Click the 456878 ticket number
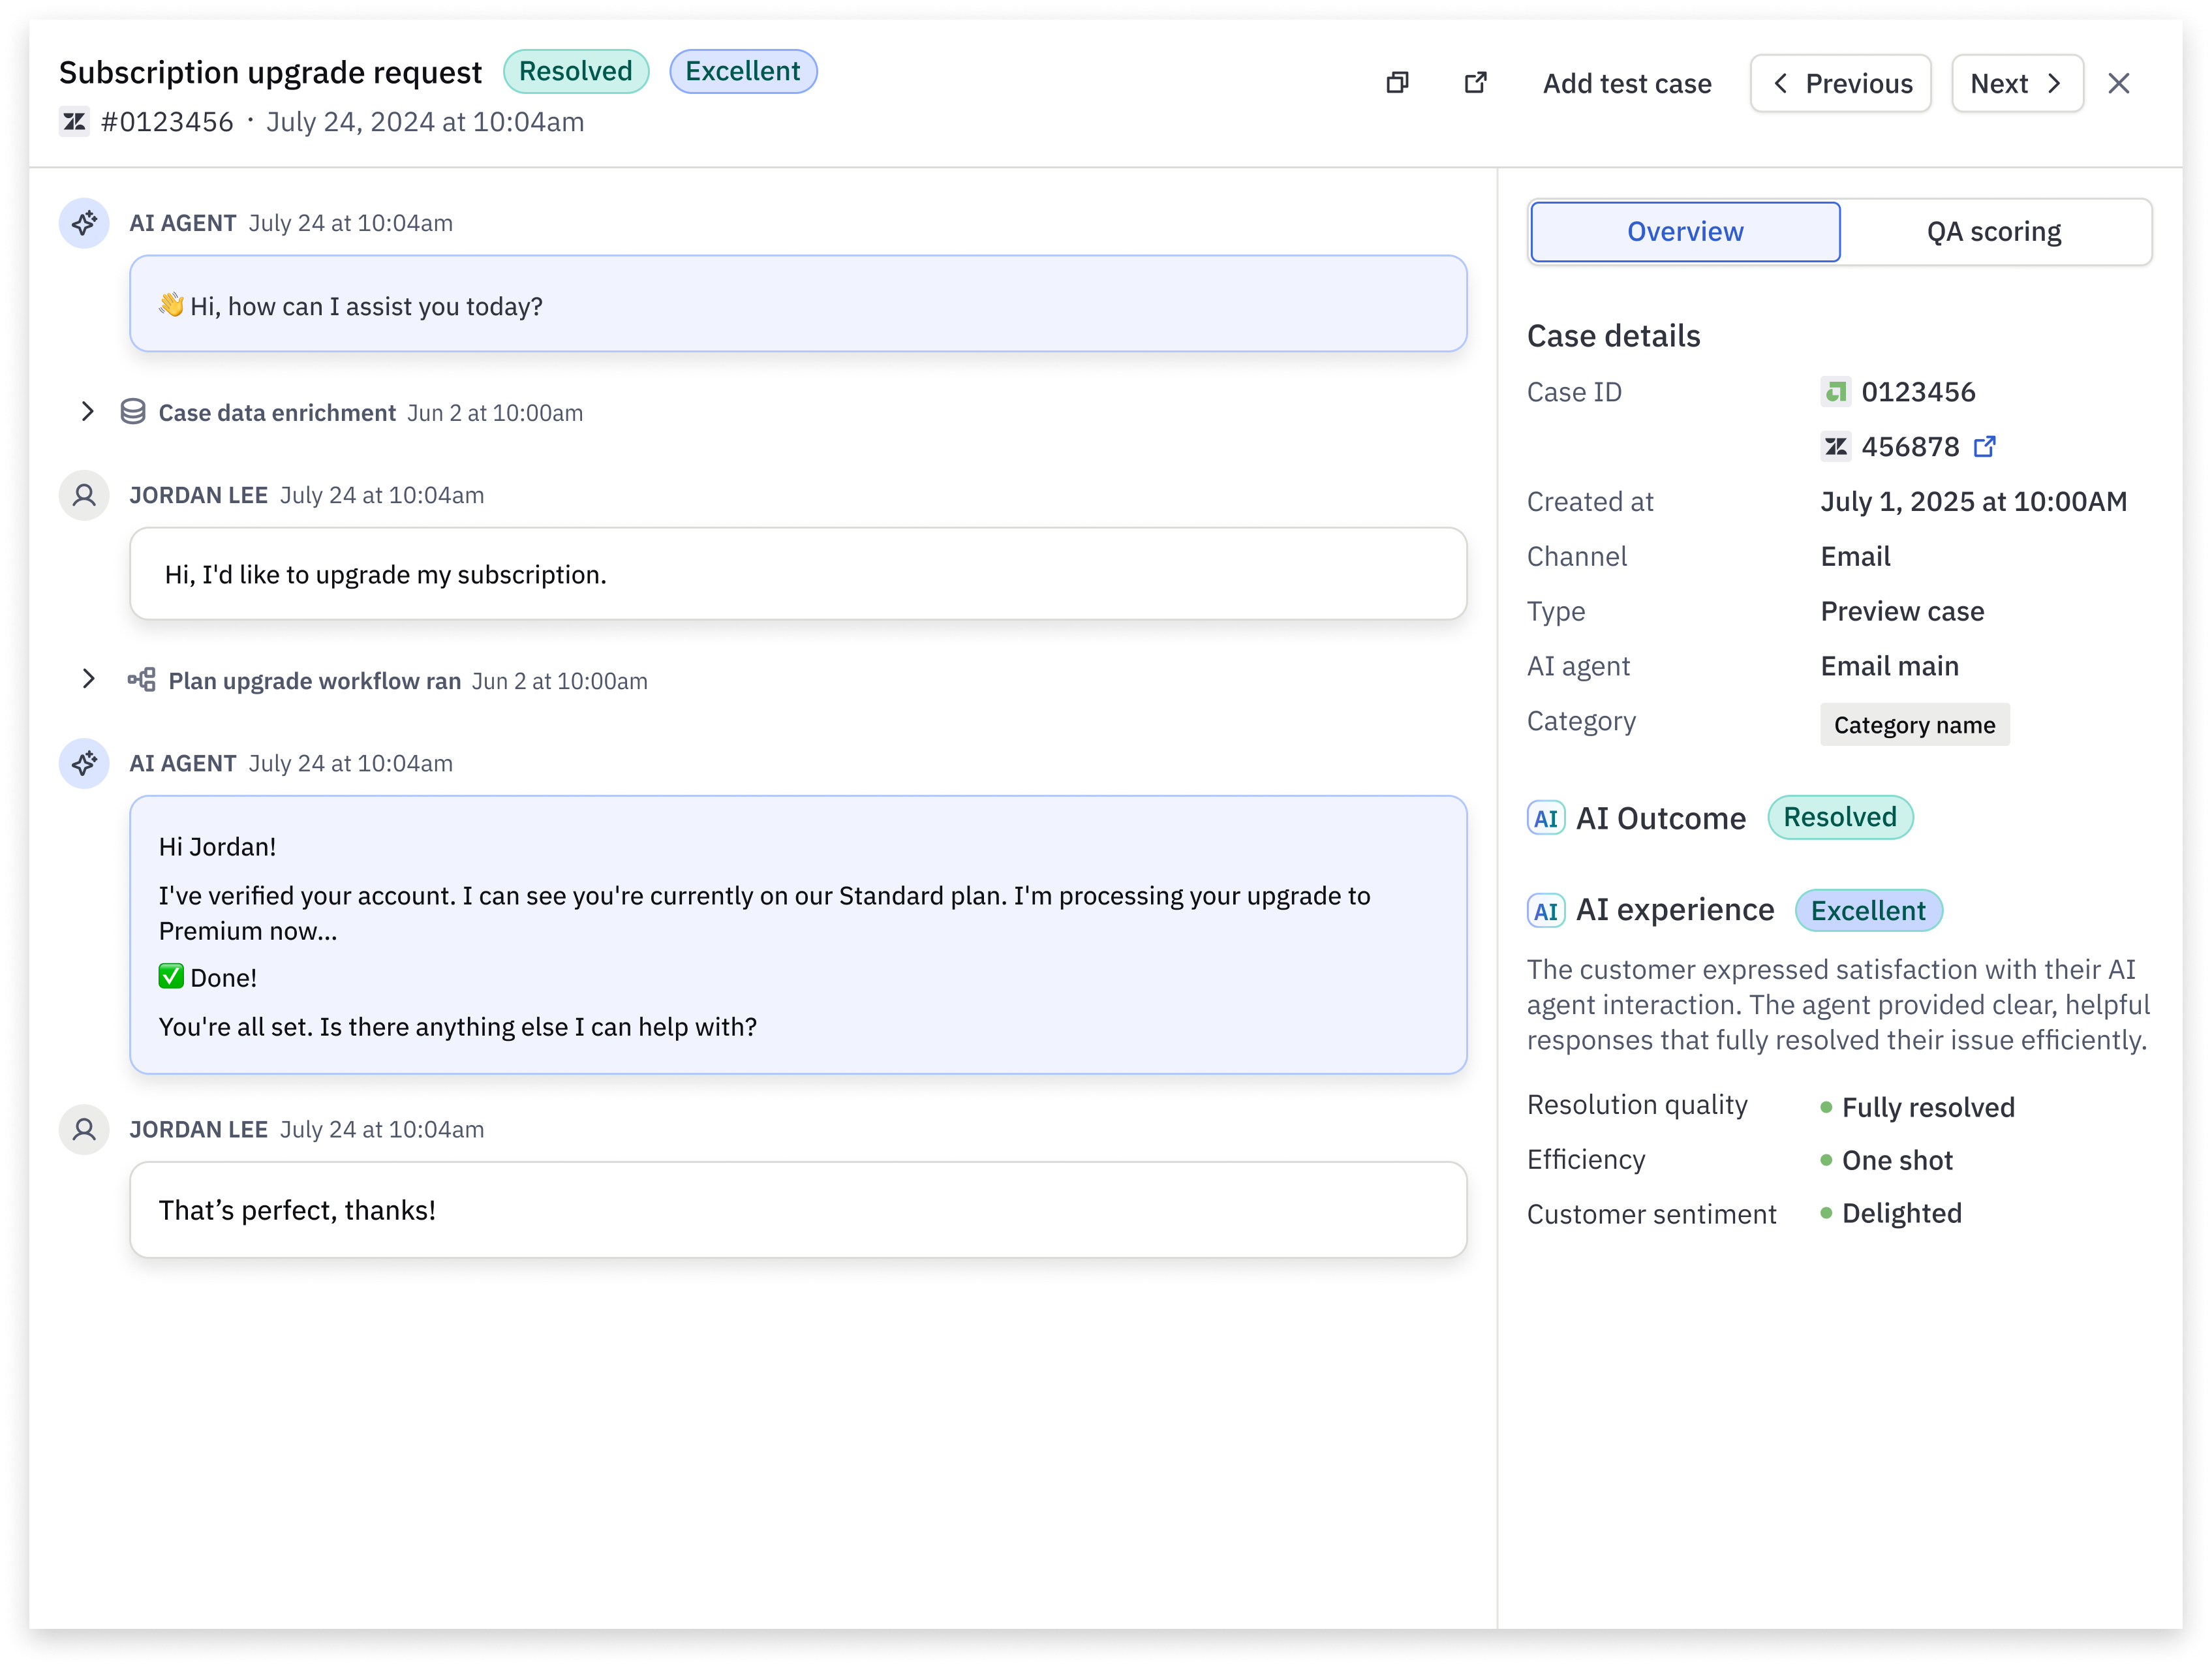The image size is (2212, 1668). 1910,446
